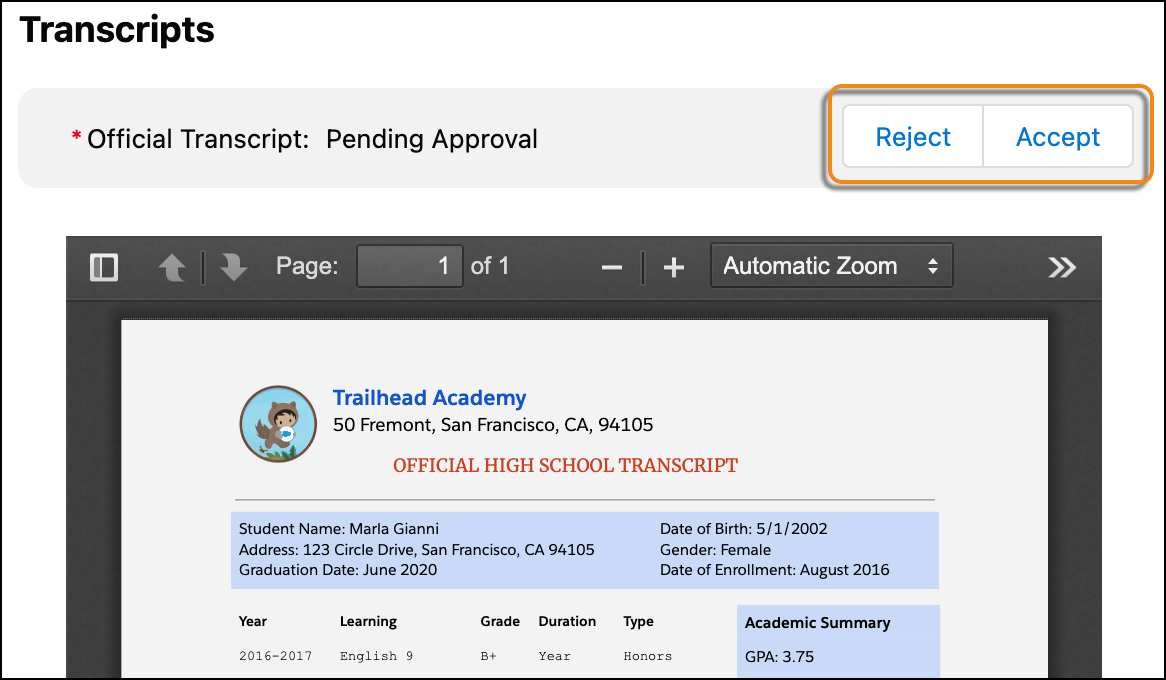Click the Academic Summary heading

pyautogui.click(x=817, y=623)
